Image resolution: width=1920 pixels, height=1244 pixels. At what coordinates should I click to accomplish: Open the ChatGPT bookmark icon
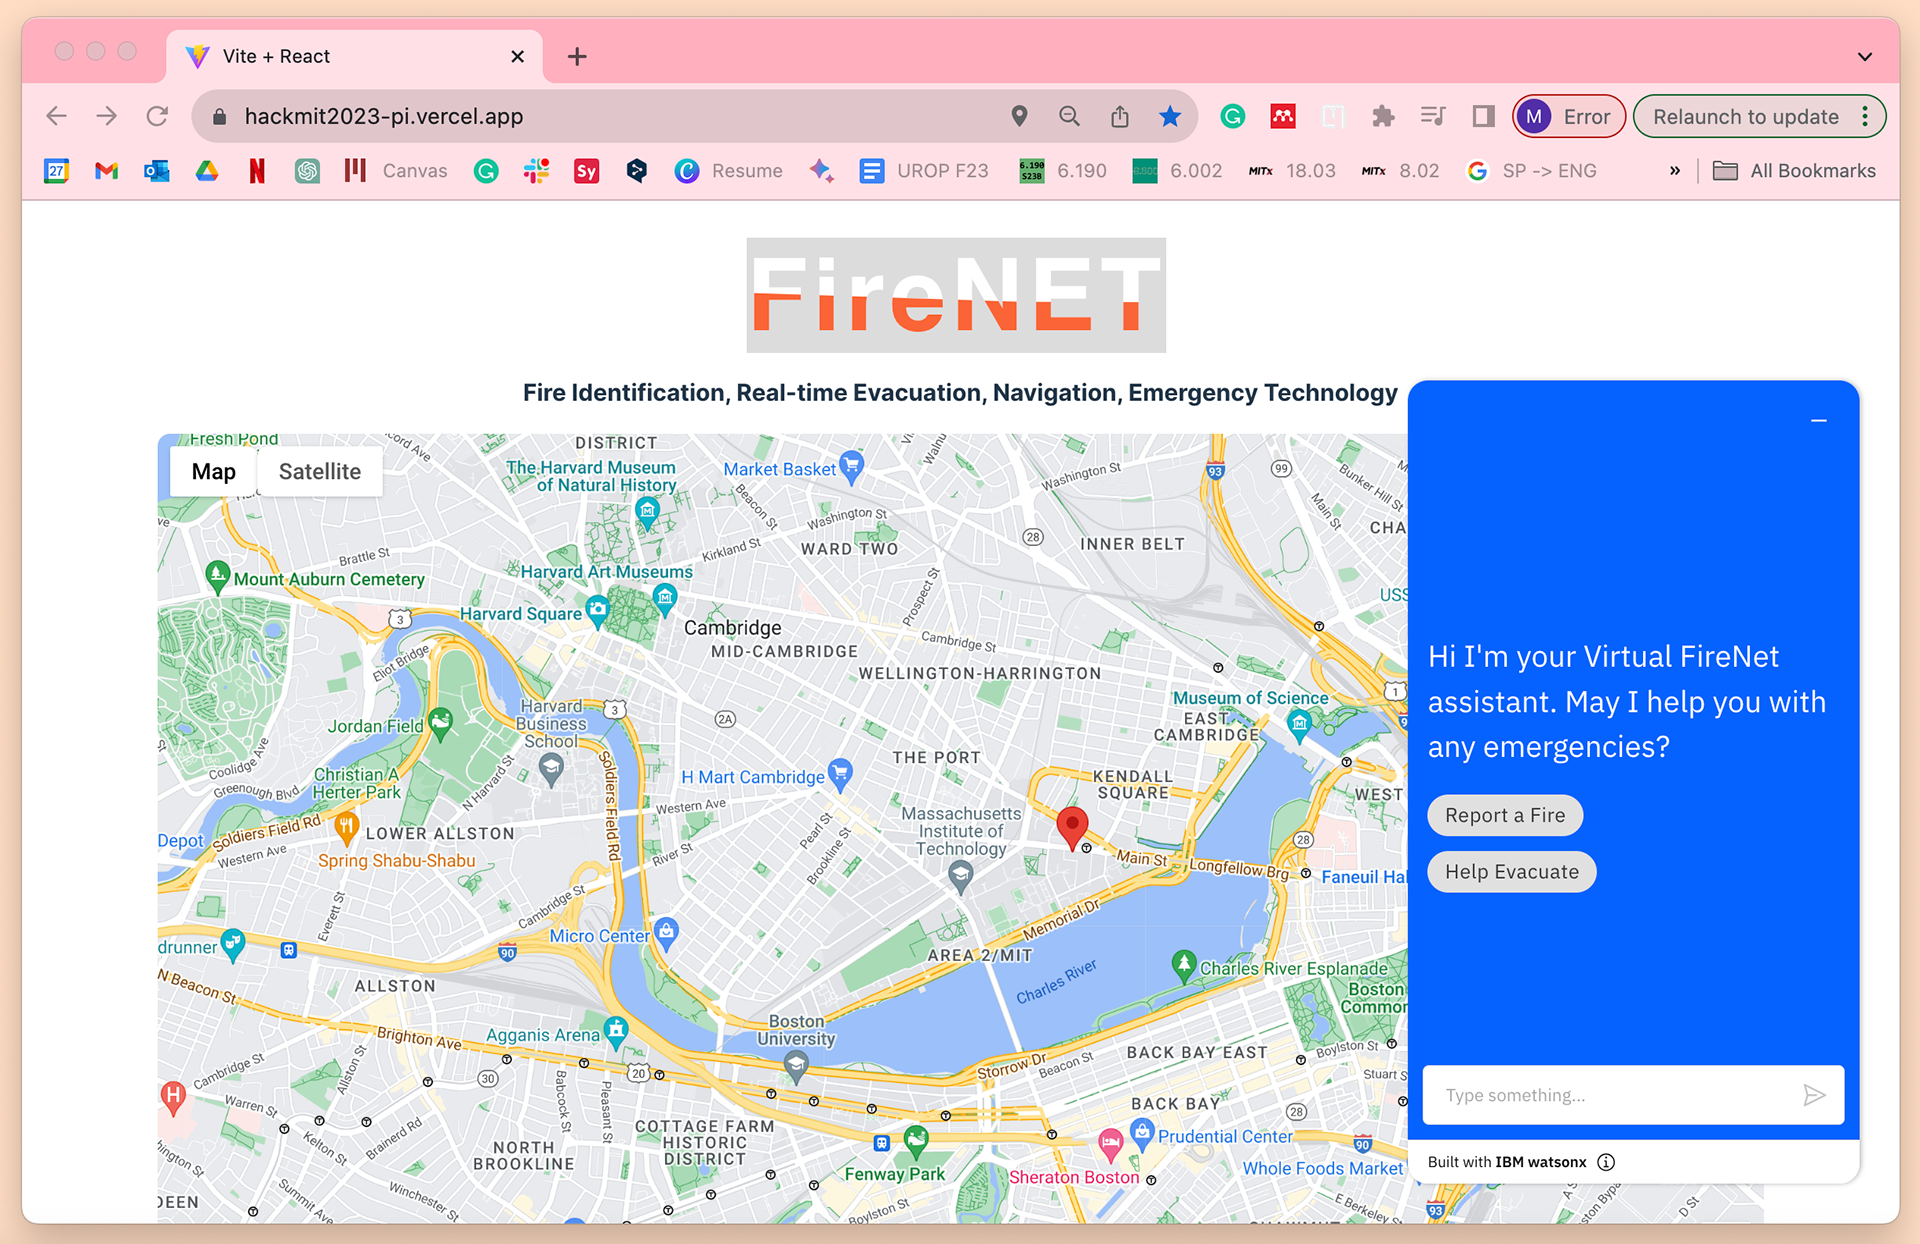click(x=307, y=171)
